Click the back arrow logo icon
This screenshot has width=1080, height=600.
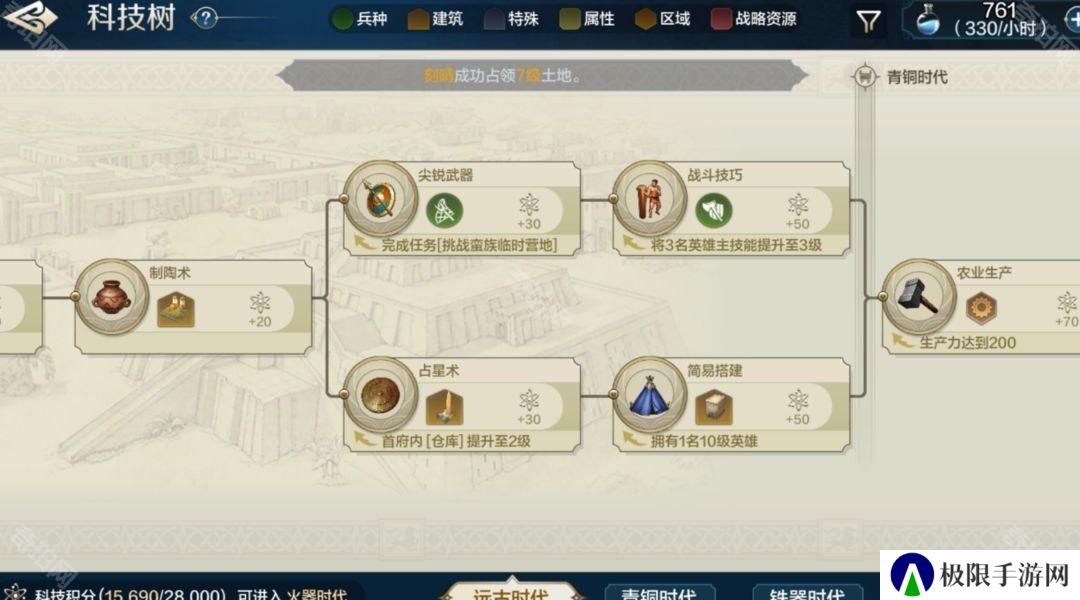29,17
